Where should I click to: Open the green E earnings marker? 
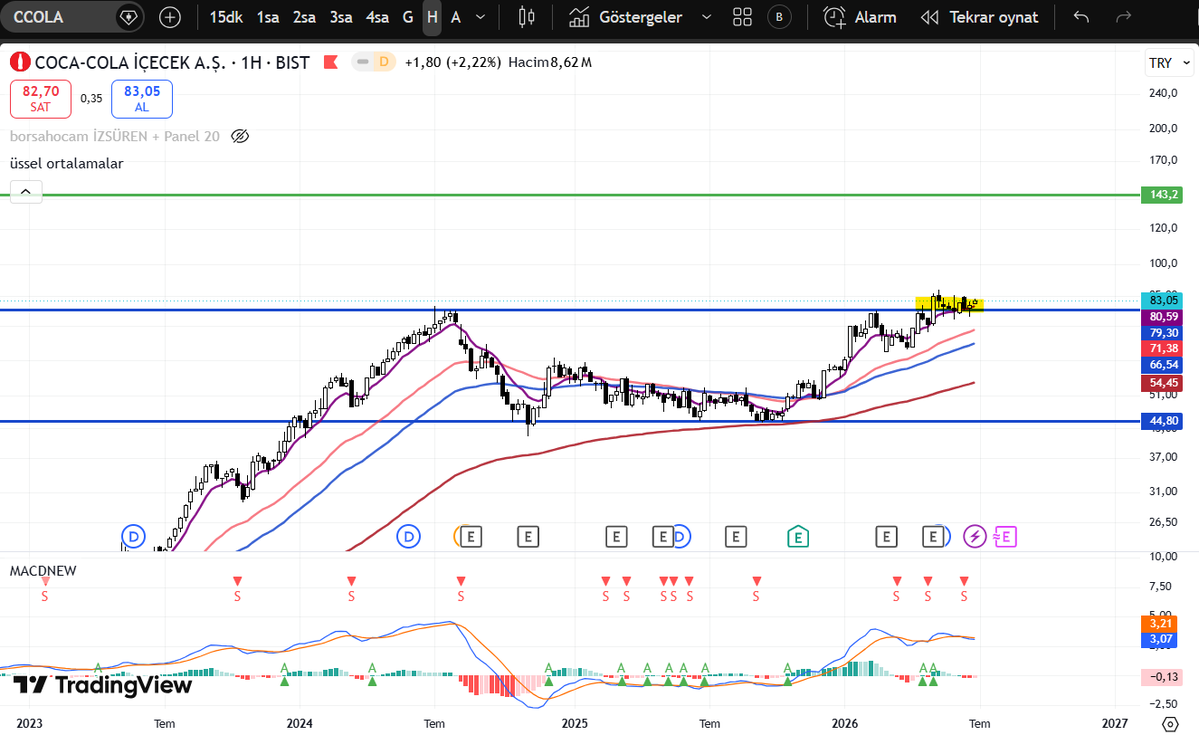pos(798,537)
